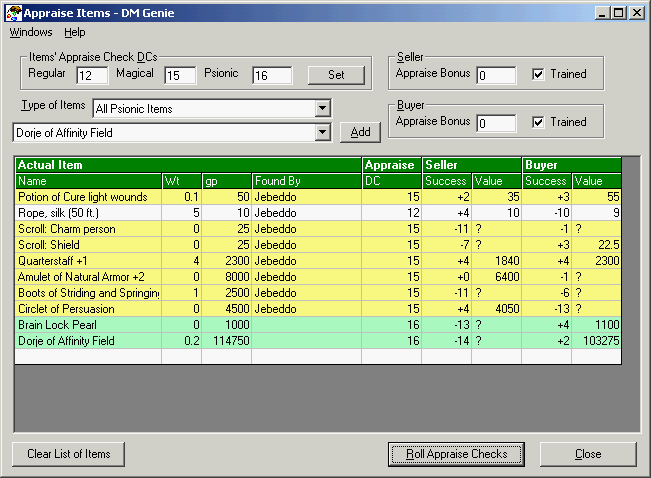Select the Amulet of Natural Armor +2 row
The image size is (651, 478).
318,277
